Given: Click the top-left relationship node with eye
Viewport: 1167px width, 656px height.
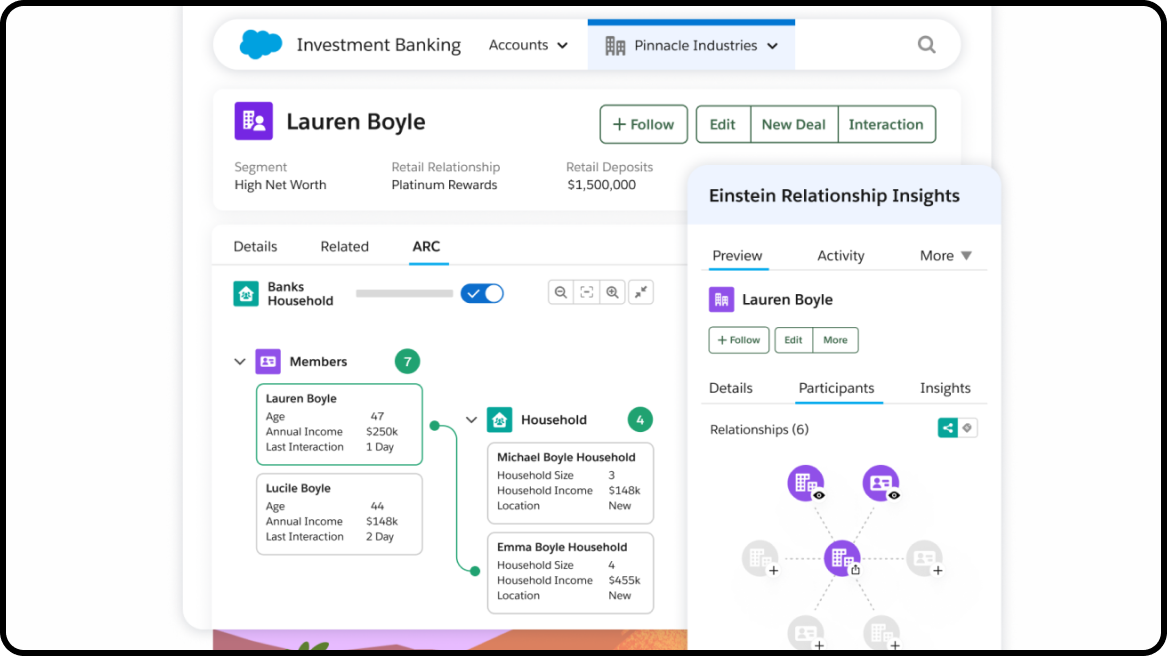Looking at the screenshot, I should tap(804, 483).
